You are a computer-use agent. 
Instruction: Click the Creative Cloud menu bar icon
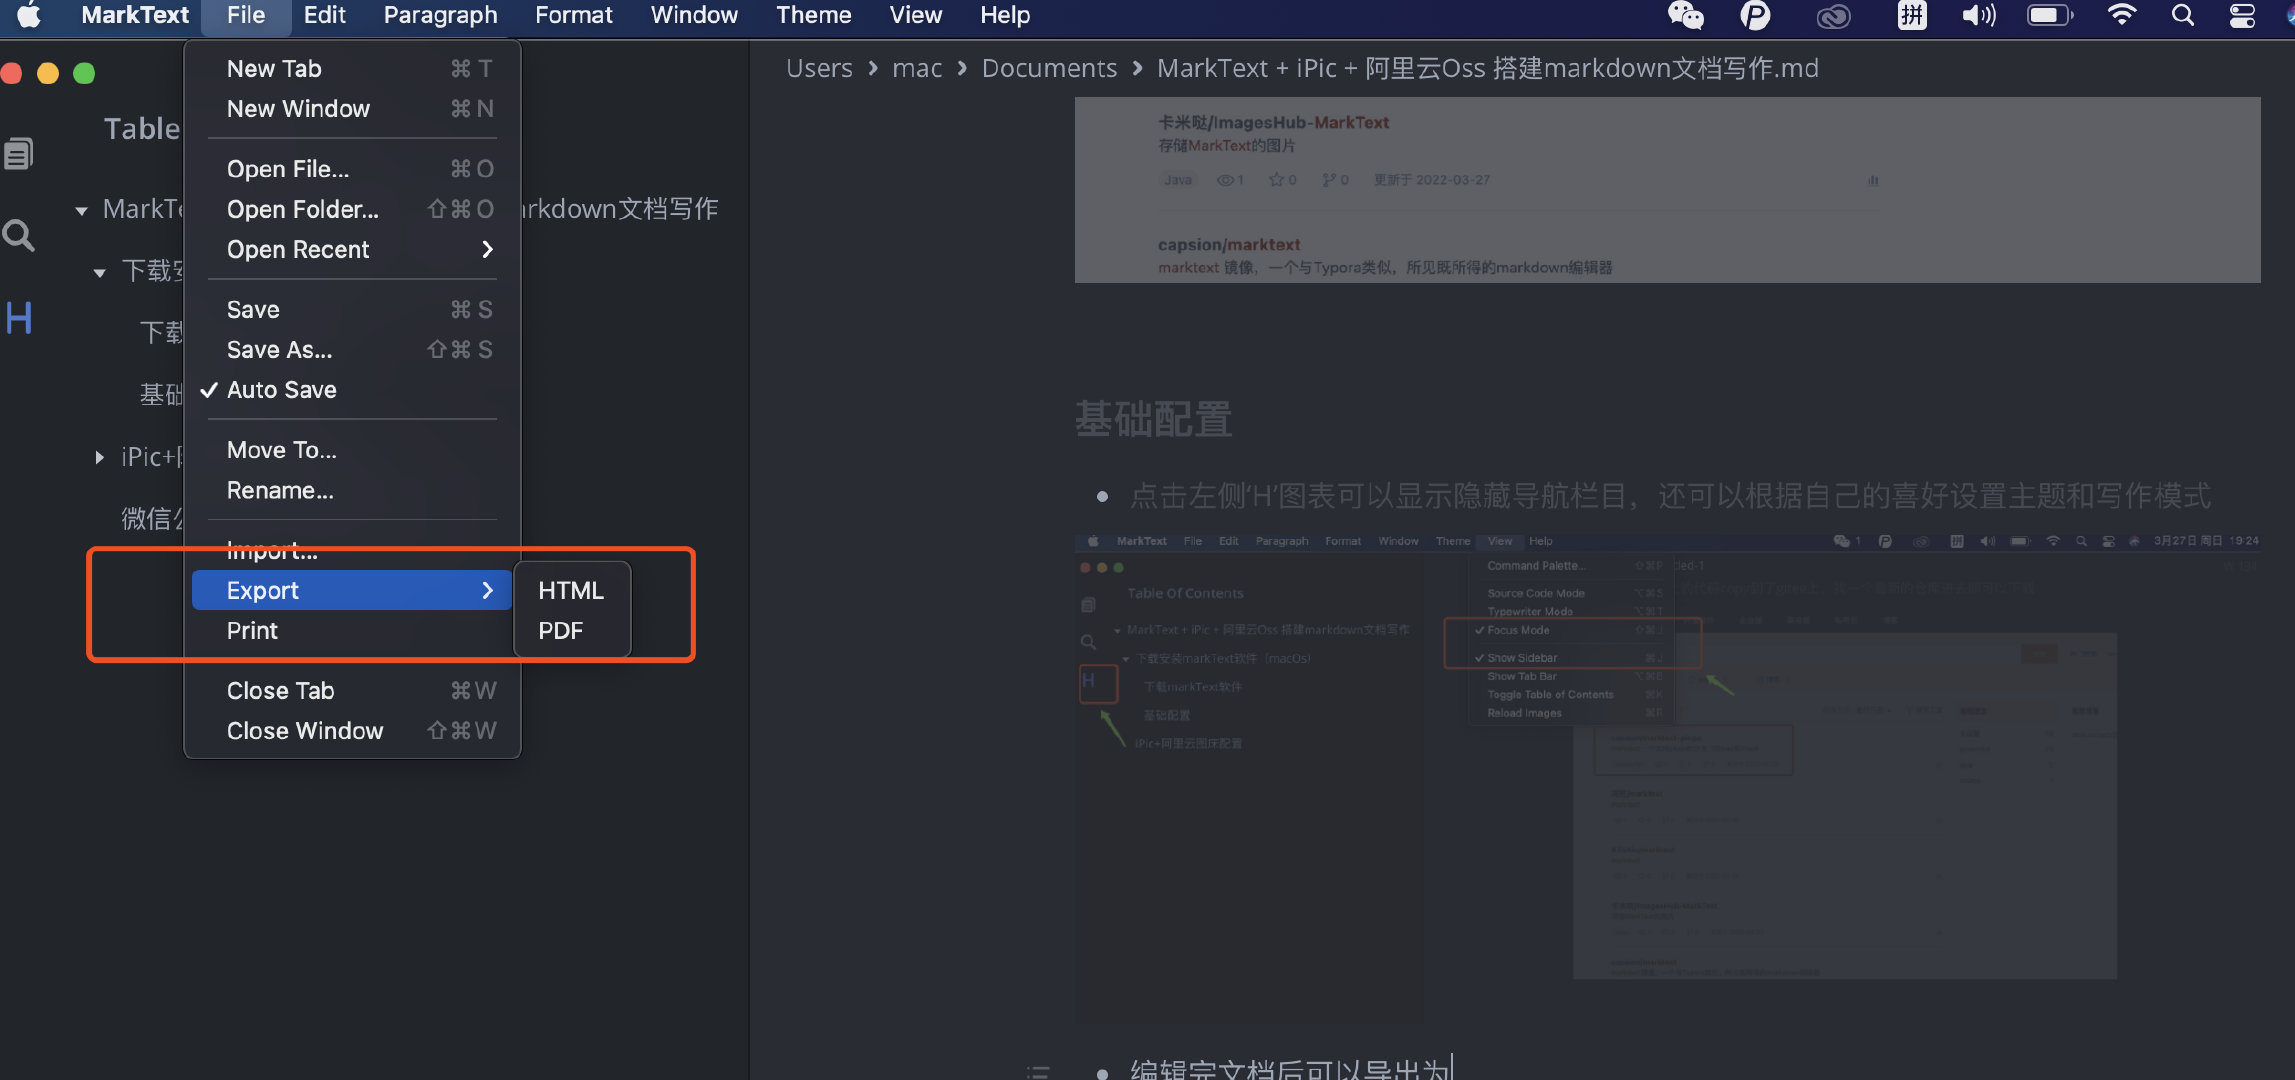tap(1833, 15)
